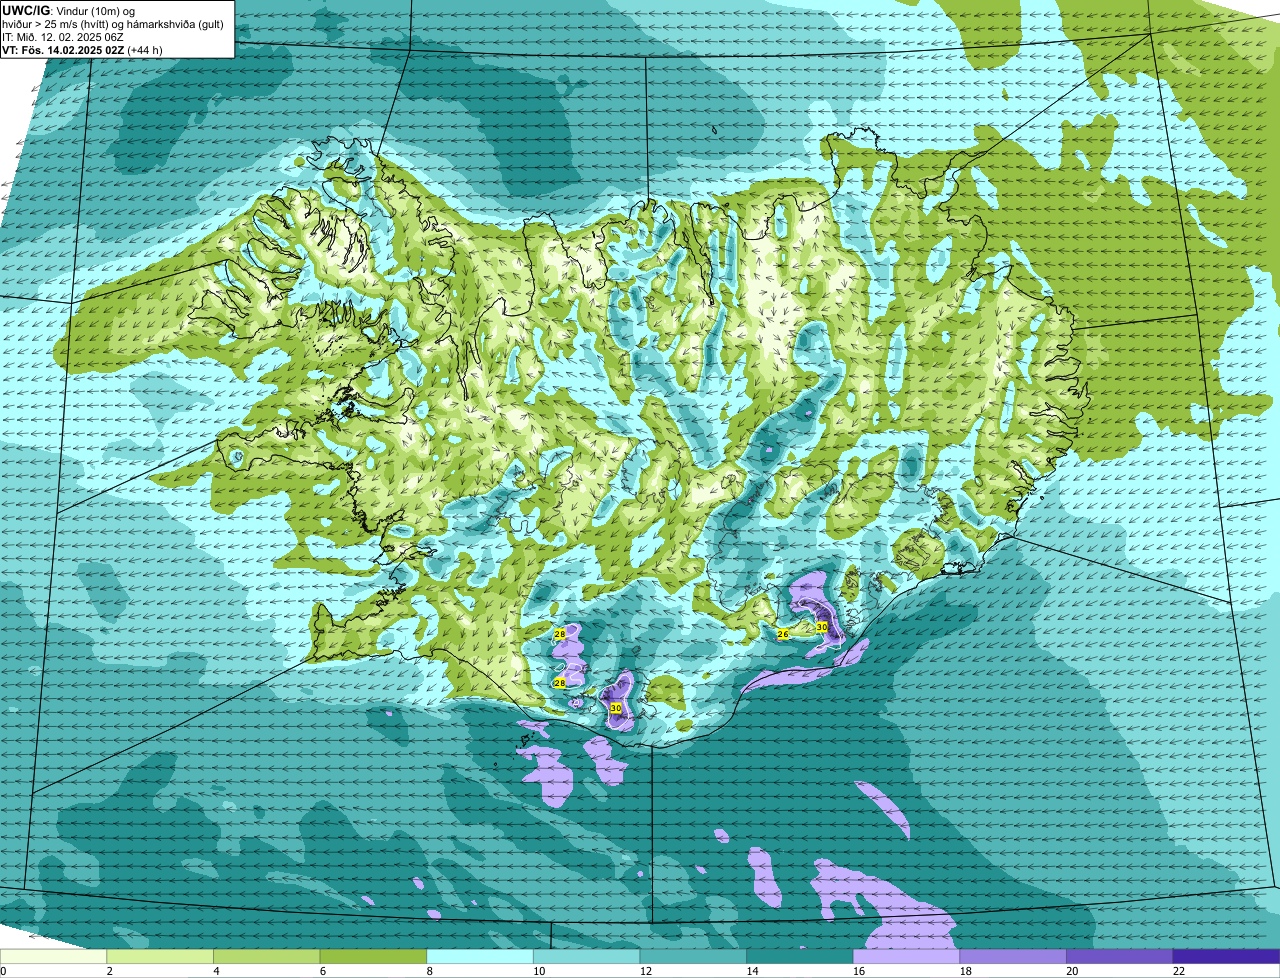Click the 'VT: Fös. 14.02.2025 02Z (+44 h)' line

pyautogui.click(x=83, y=49)
